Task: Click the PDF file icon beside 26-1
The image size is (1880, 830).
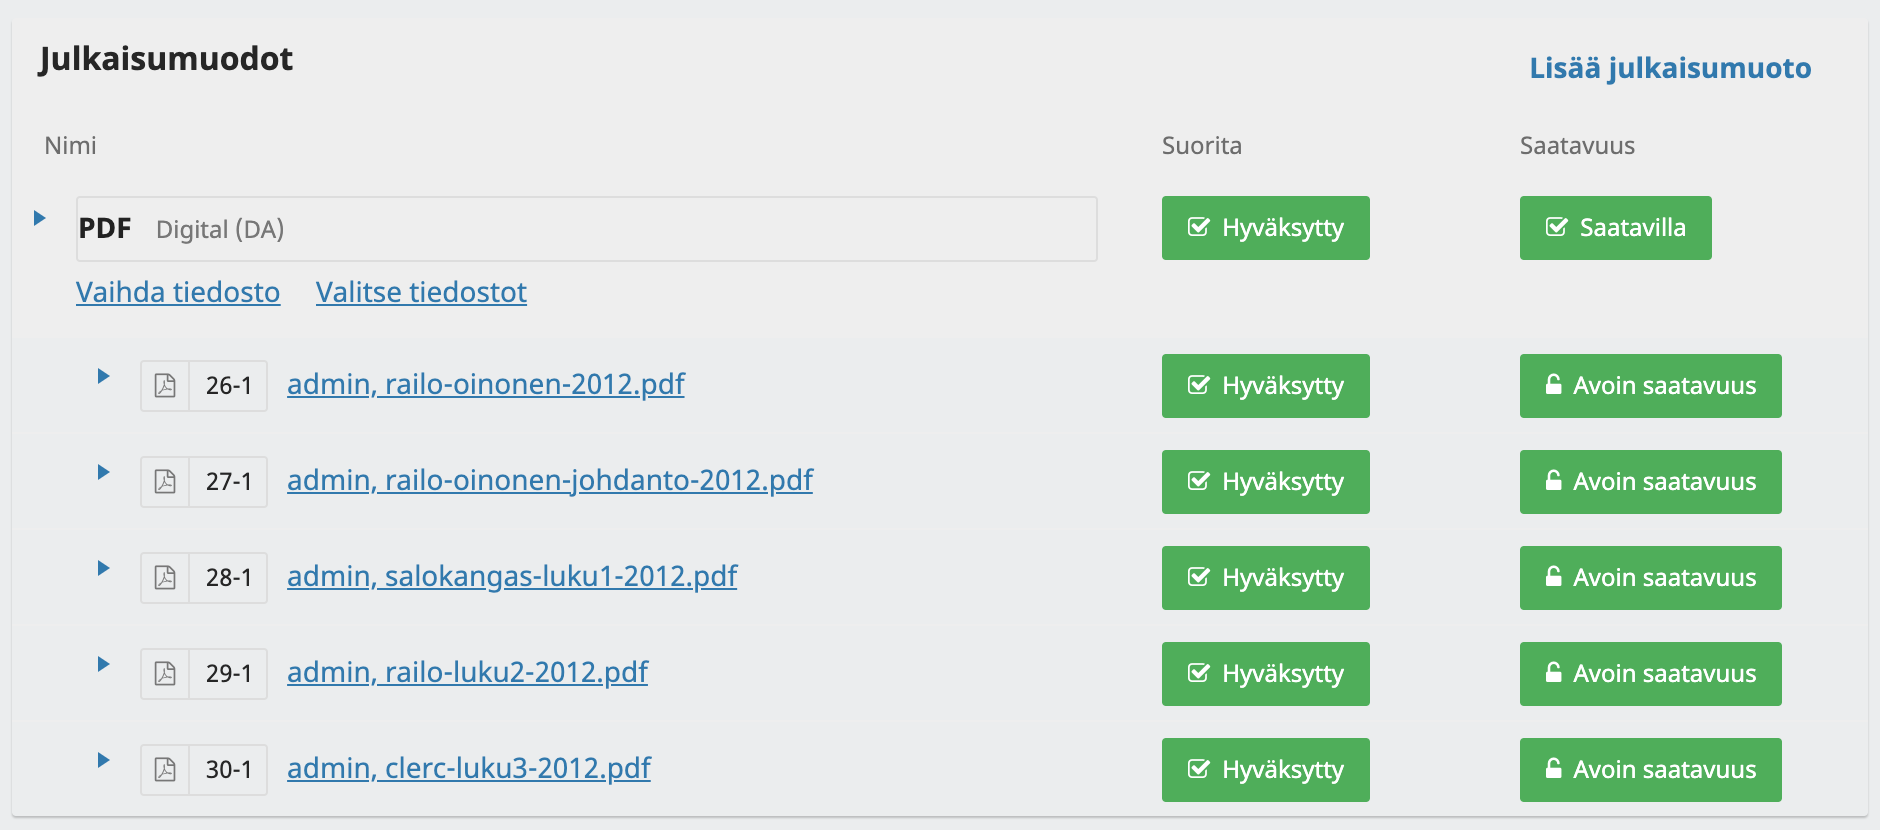Action: (x=165, y=386)
